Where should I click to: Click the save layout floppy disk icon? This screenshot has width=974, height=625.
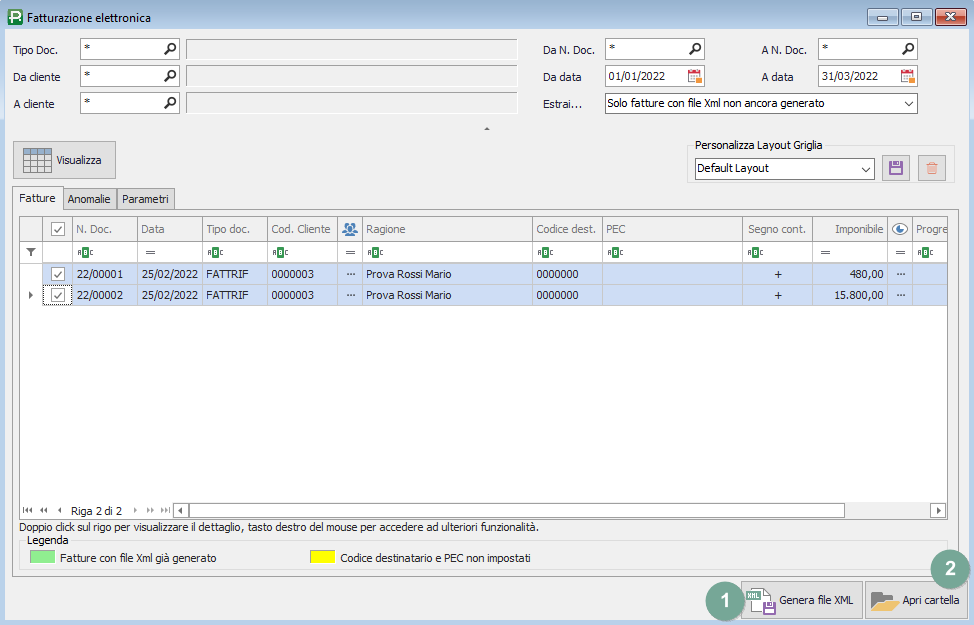click(895, 168)
